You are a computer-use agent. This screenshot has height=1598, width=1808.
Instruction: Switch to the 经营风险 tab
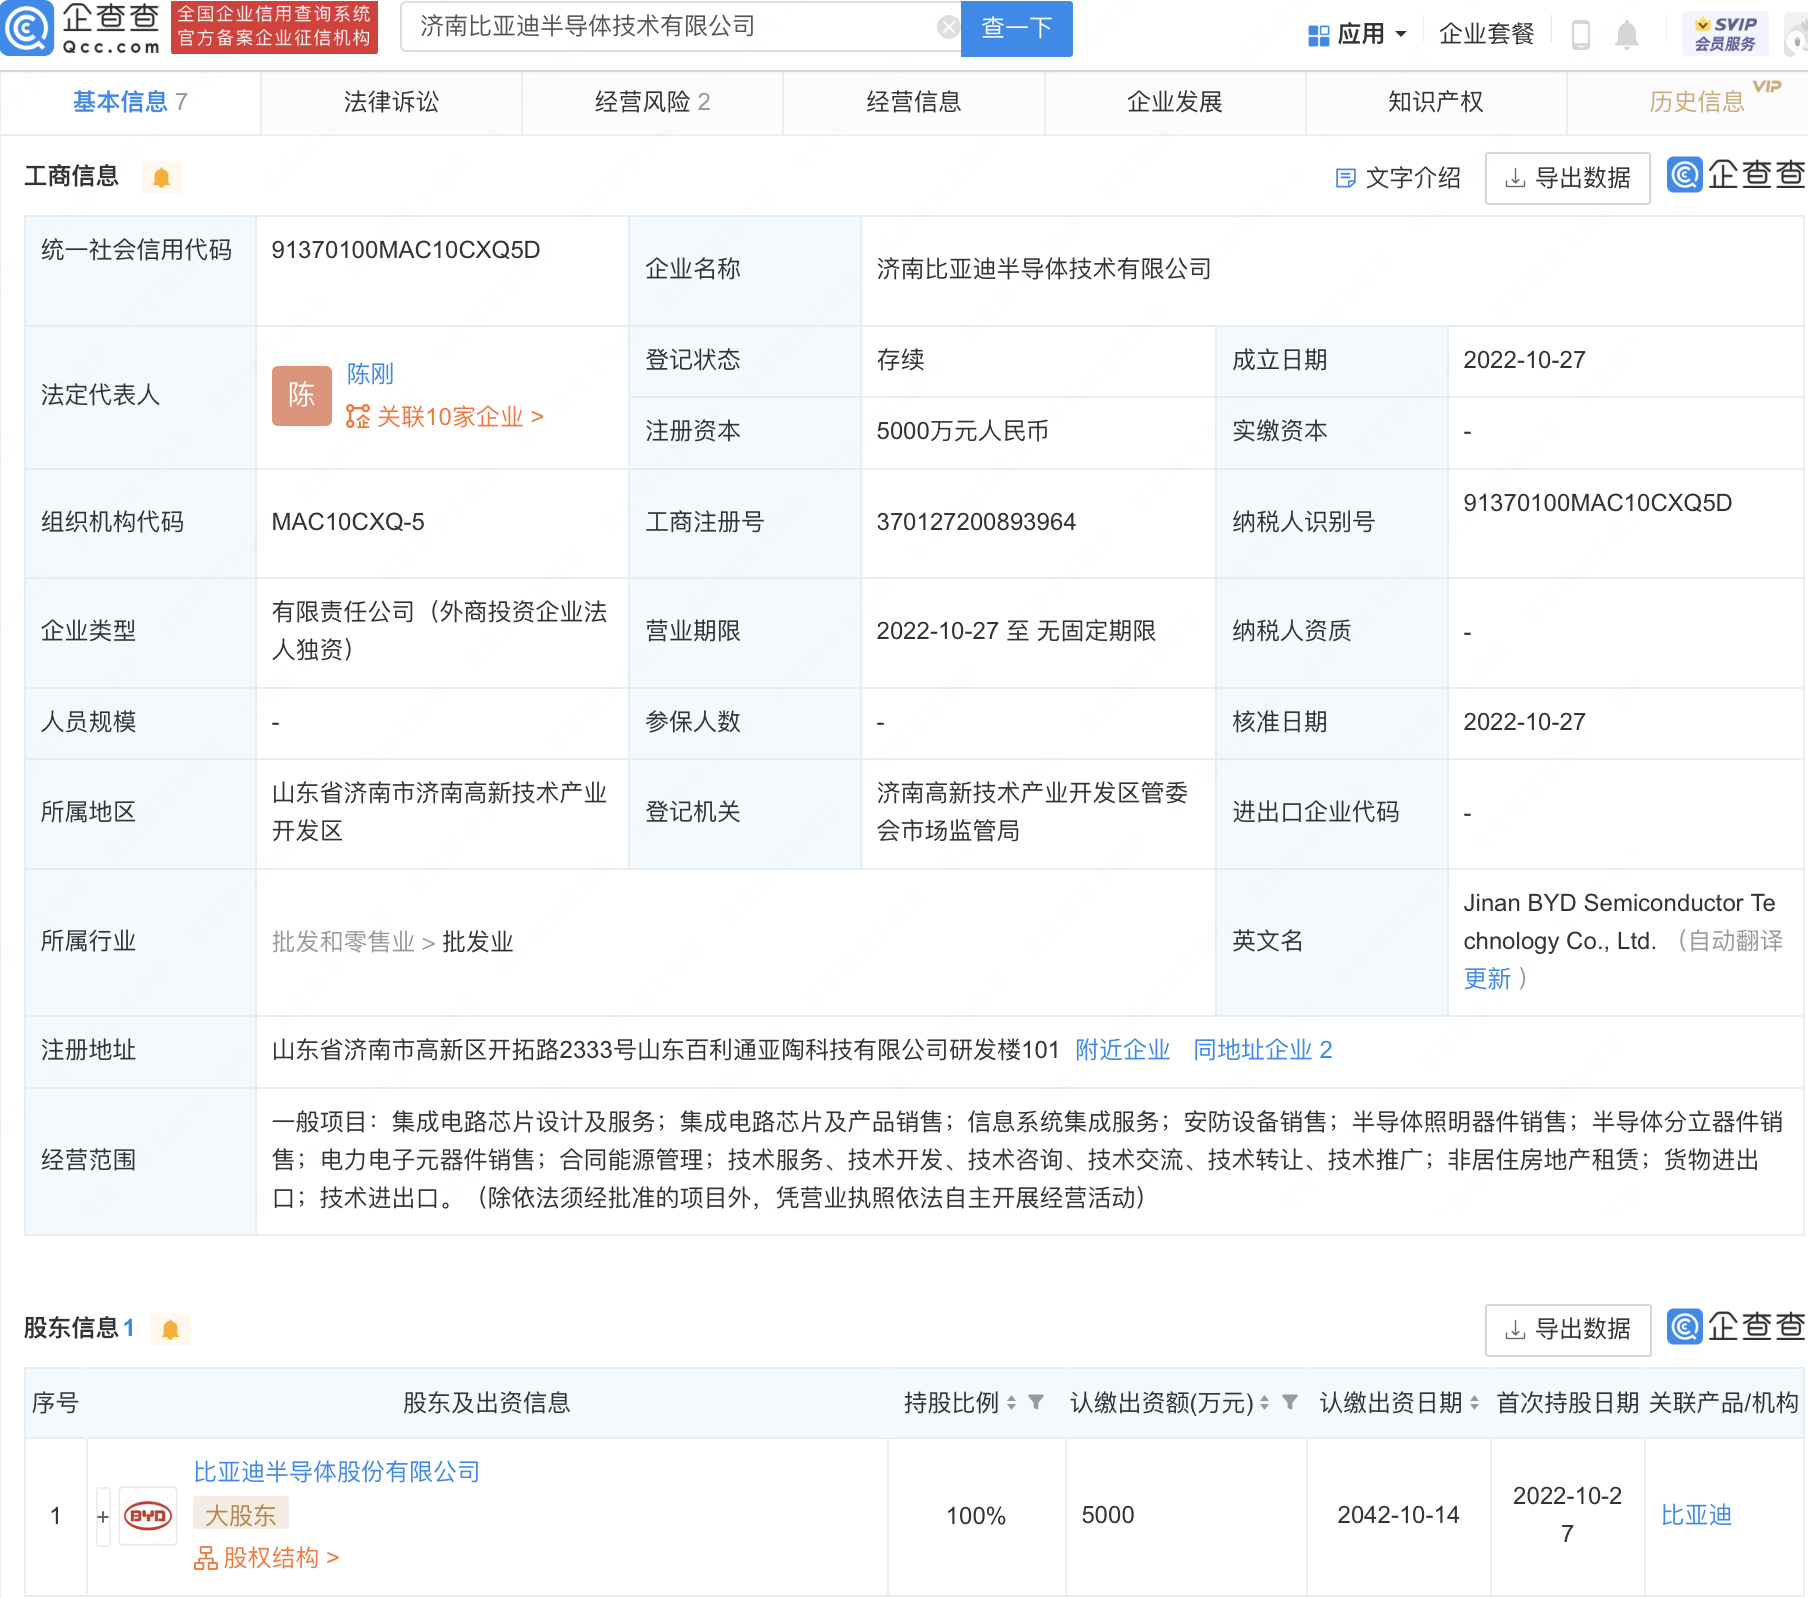click(x=652, y=102)
